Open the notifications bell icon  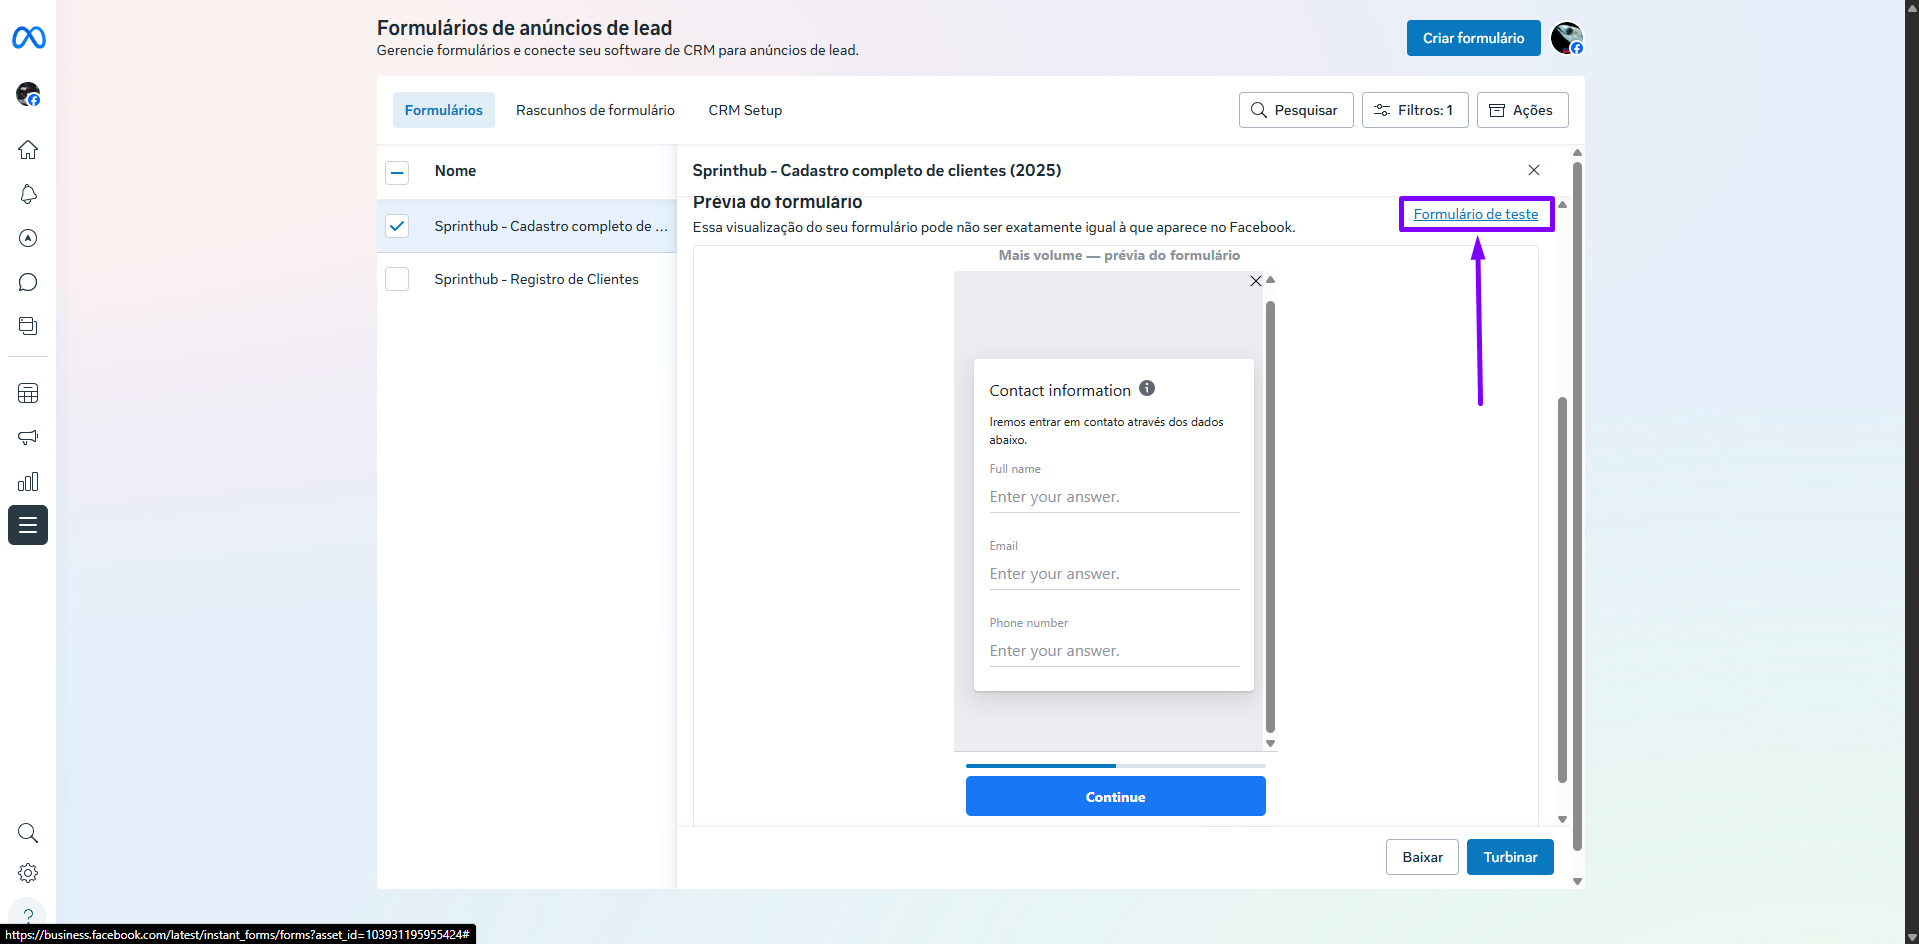click(x=28, y=194)
